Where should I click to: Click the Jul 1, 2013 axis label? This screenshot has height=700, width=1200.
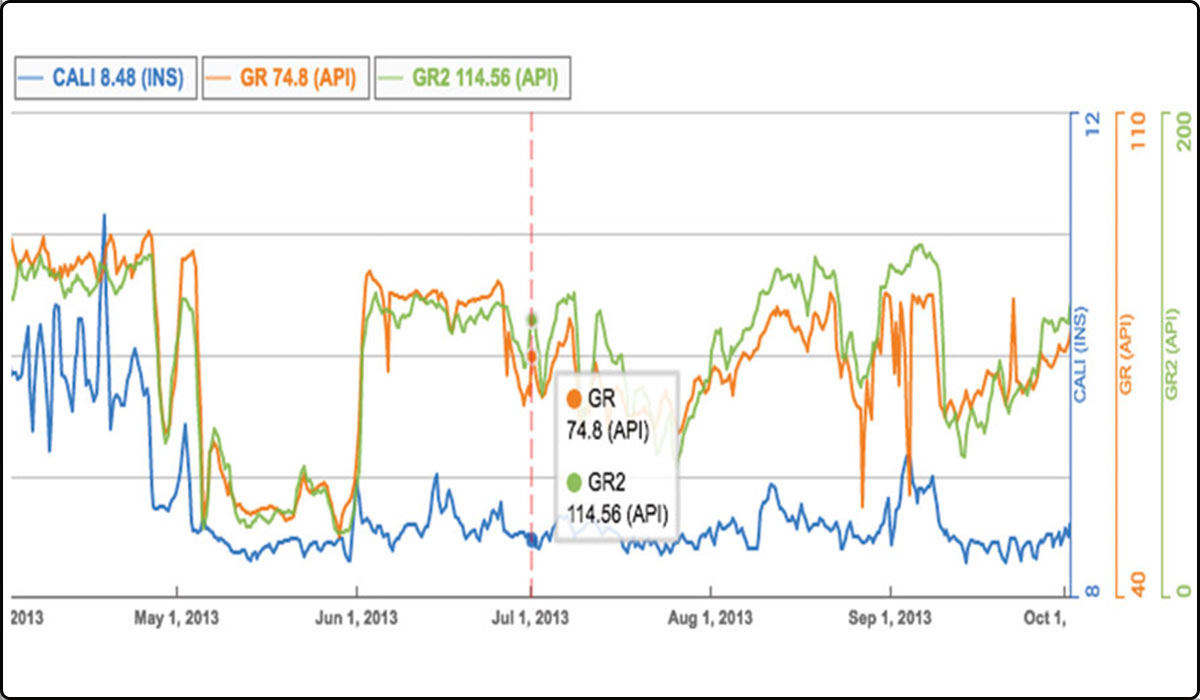(x=531, y=618)
